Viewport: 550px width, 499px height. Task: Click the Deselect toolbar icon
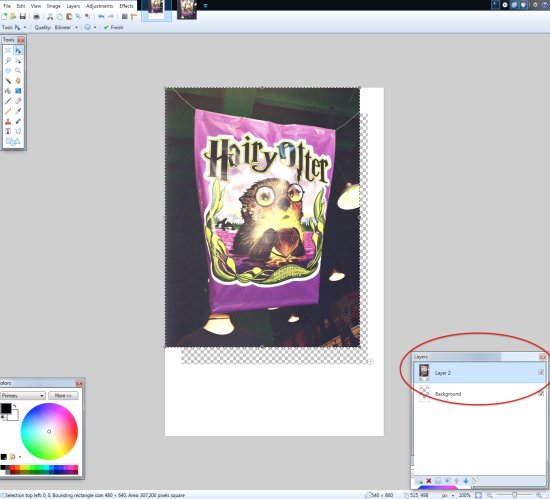click(x=87, y=16)
